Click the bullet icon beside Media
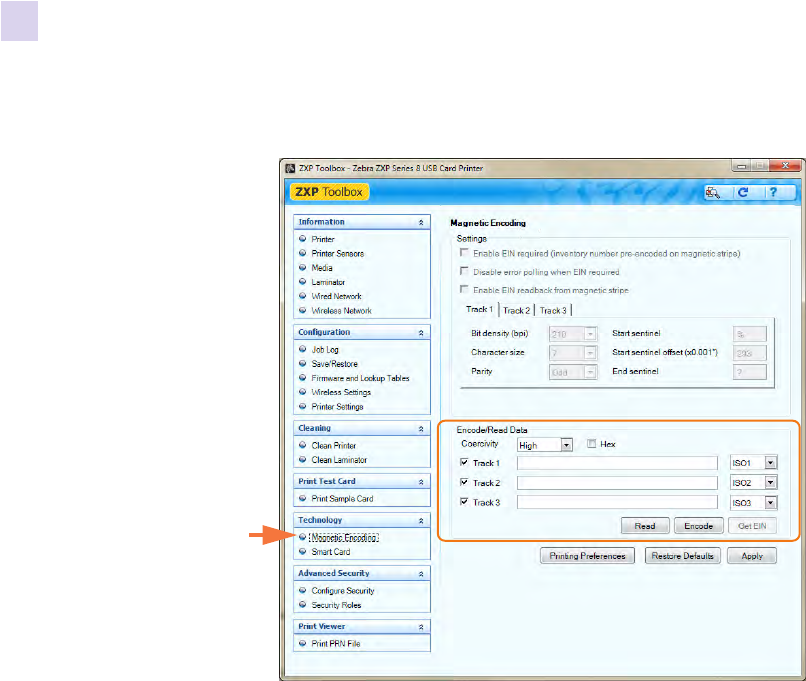Viewport: 806px width, 681px height. click(303, 267)
